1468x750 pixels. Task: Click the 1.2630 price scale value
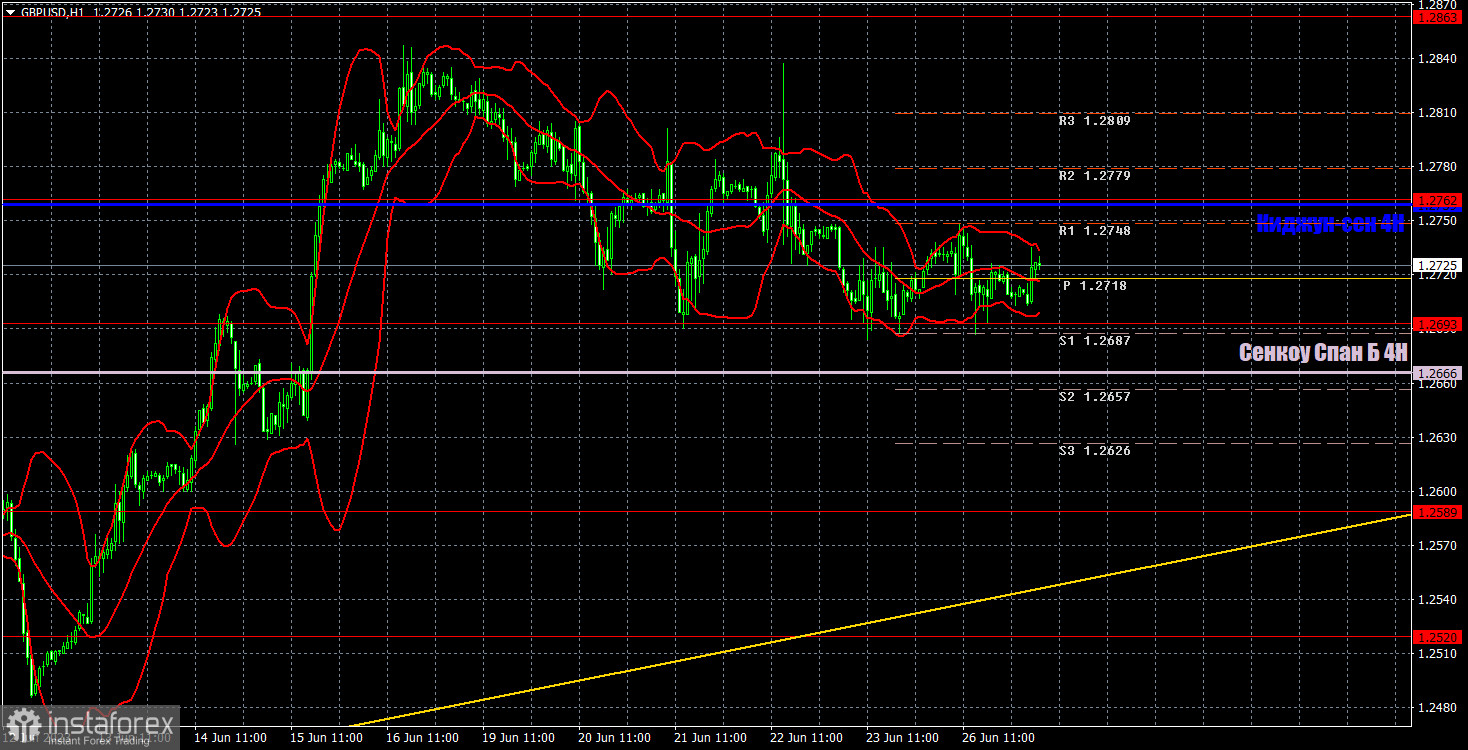pyautogui.click(x=1436, y=438)
